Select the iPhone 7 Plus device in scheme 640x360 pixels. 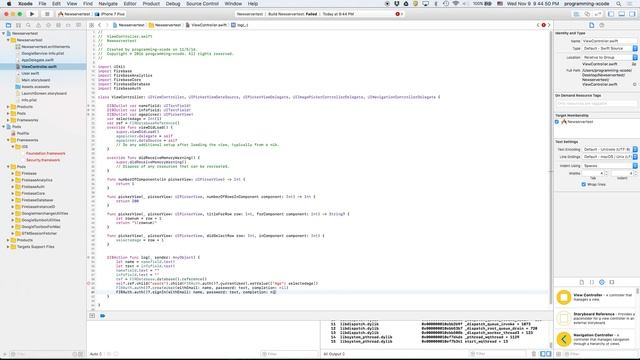(110, 14)
